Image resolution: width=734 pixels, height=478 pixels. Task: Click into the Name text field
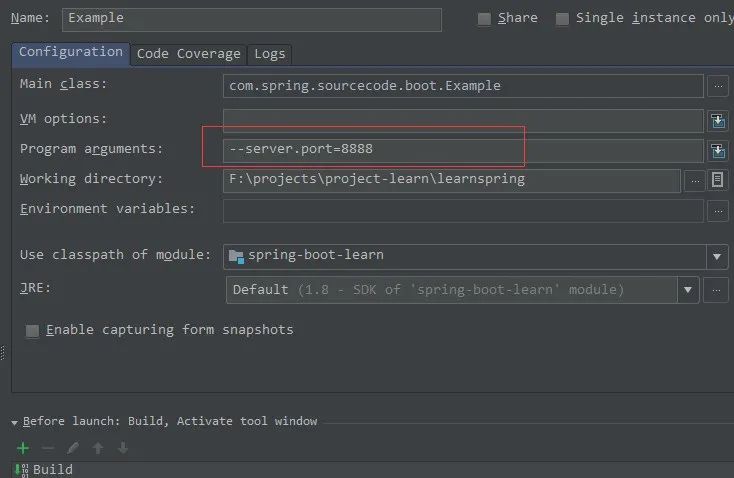251,19
